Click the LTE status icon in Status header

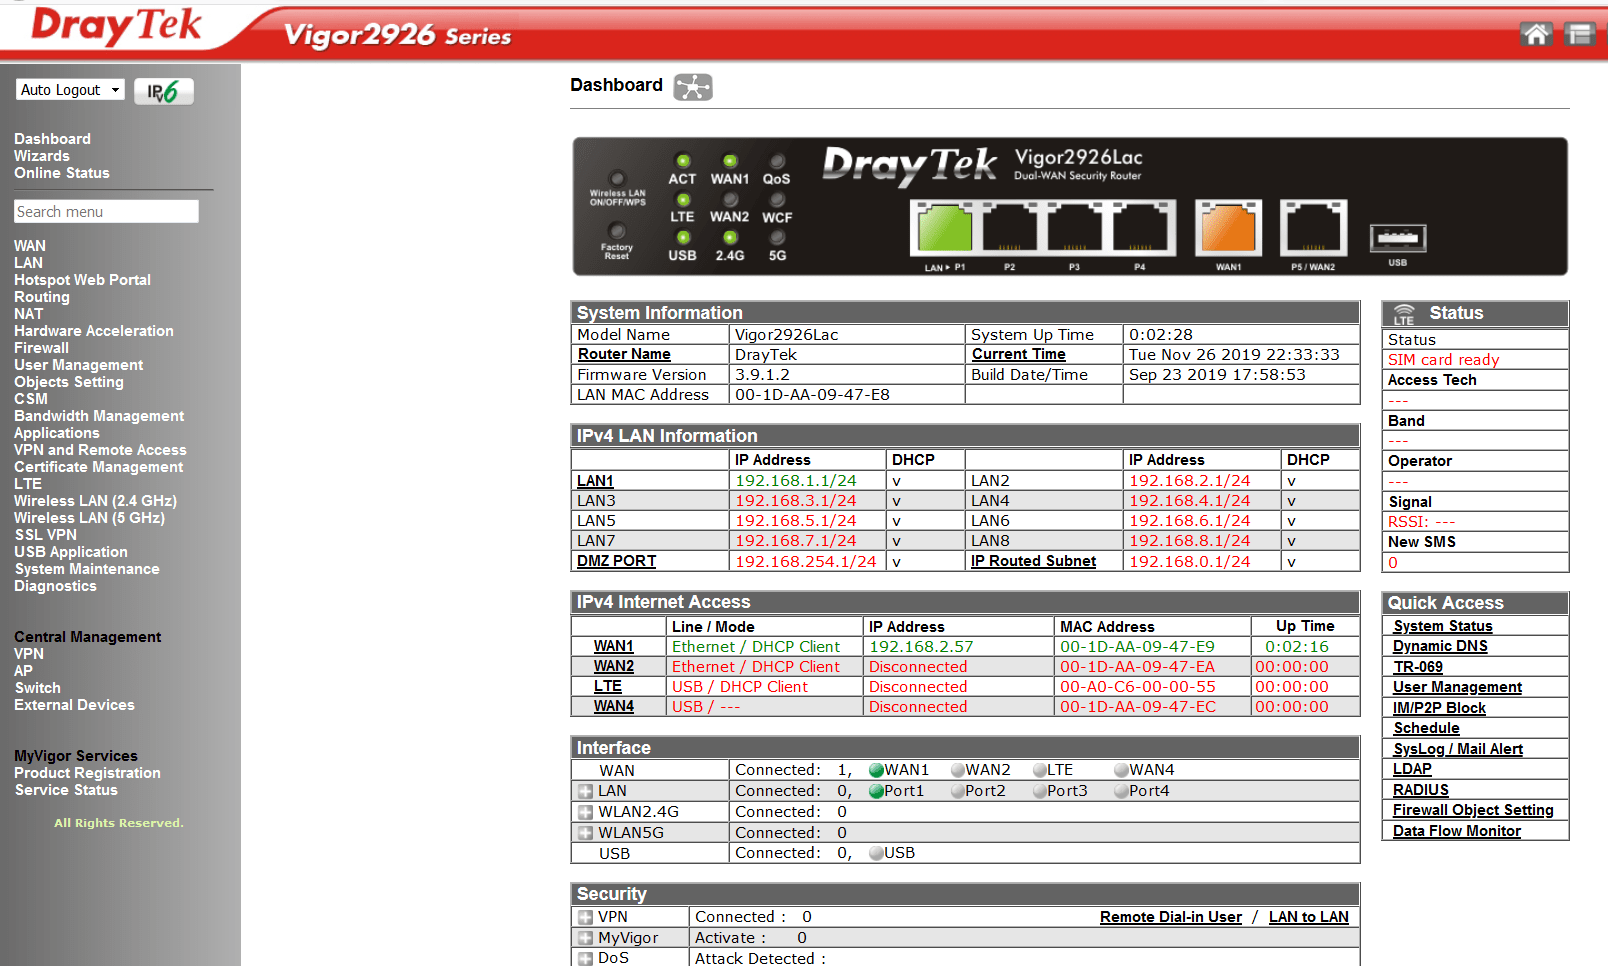coord(1404,314)
